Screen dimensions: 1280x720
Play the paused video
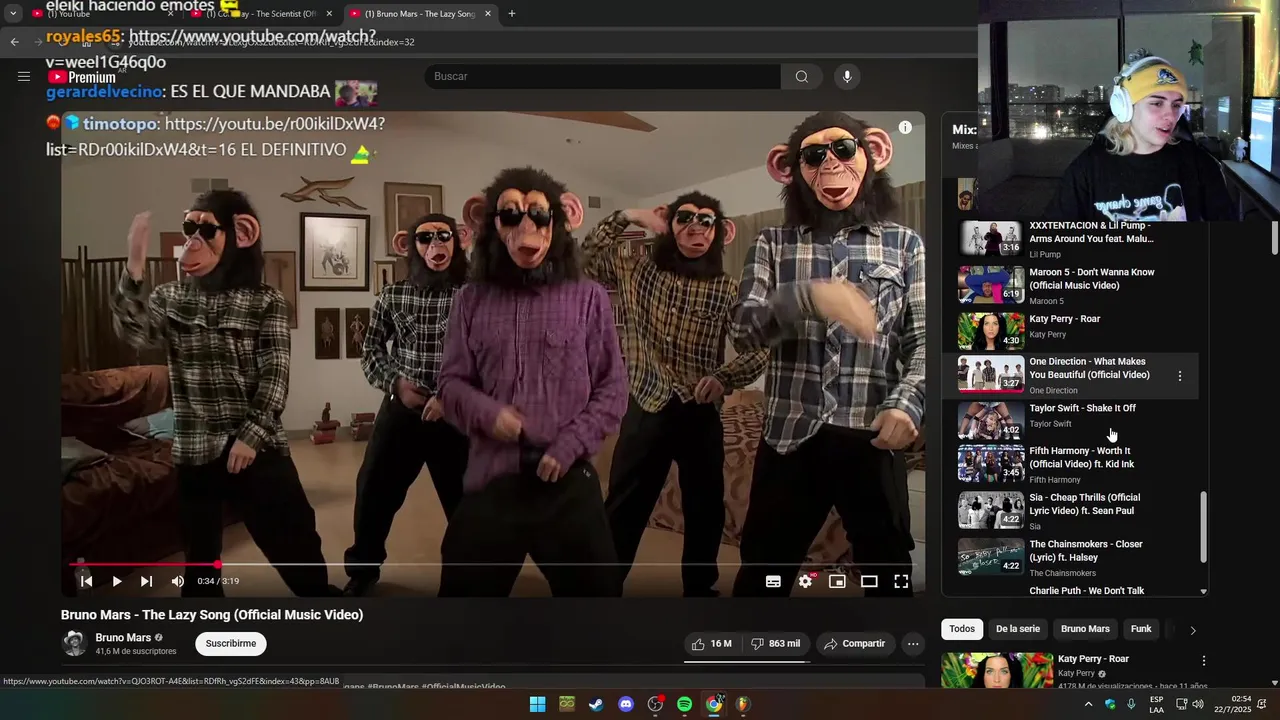[117, 581]
